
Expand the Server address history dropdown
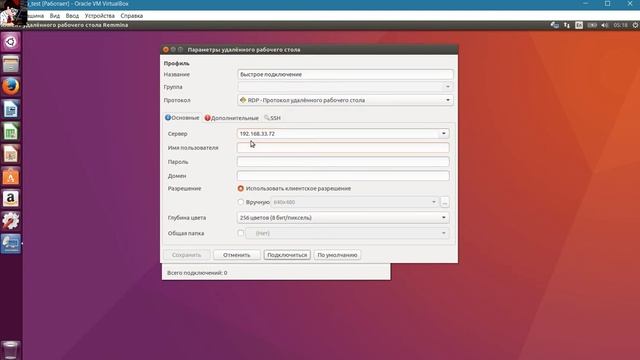(x=444, y=133)
